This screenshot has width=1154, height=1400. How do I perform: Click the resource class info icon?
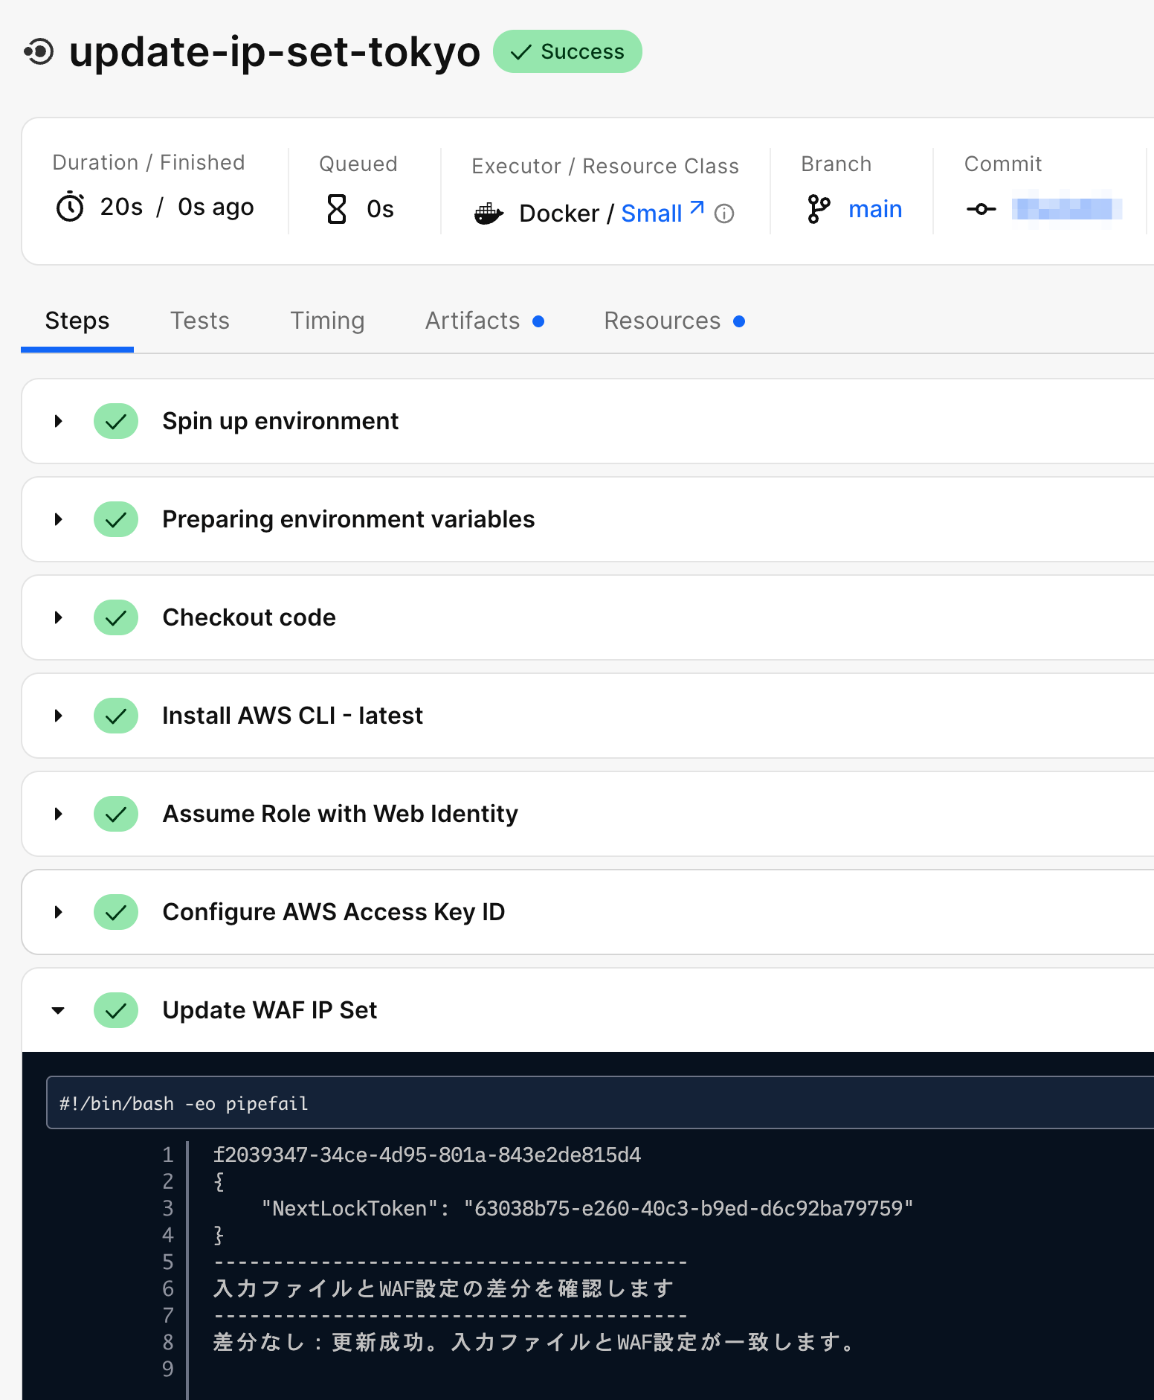725,214
